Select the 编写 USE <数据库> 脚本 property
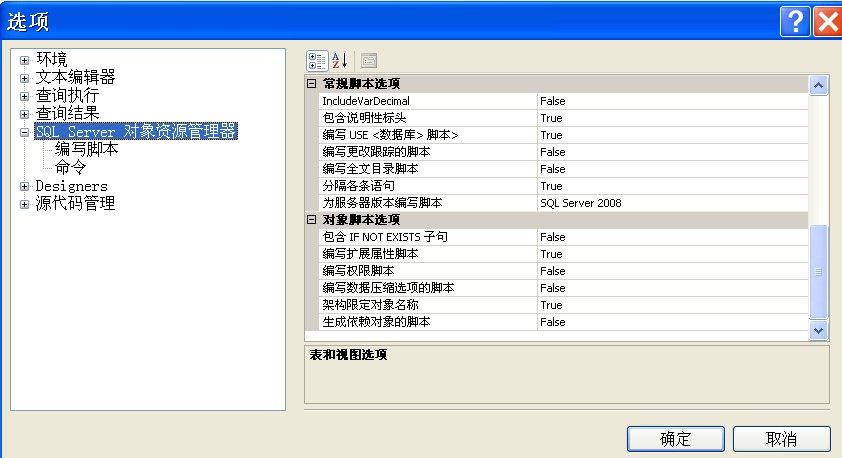The height and width of the screenshot is (458, 842). [564, 135]
